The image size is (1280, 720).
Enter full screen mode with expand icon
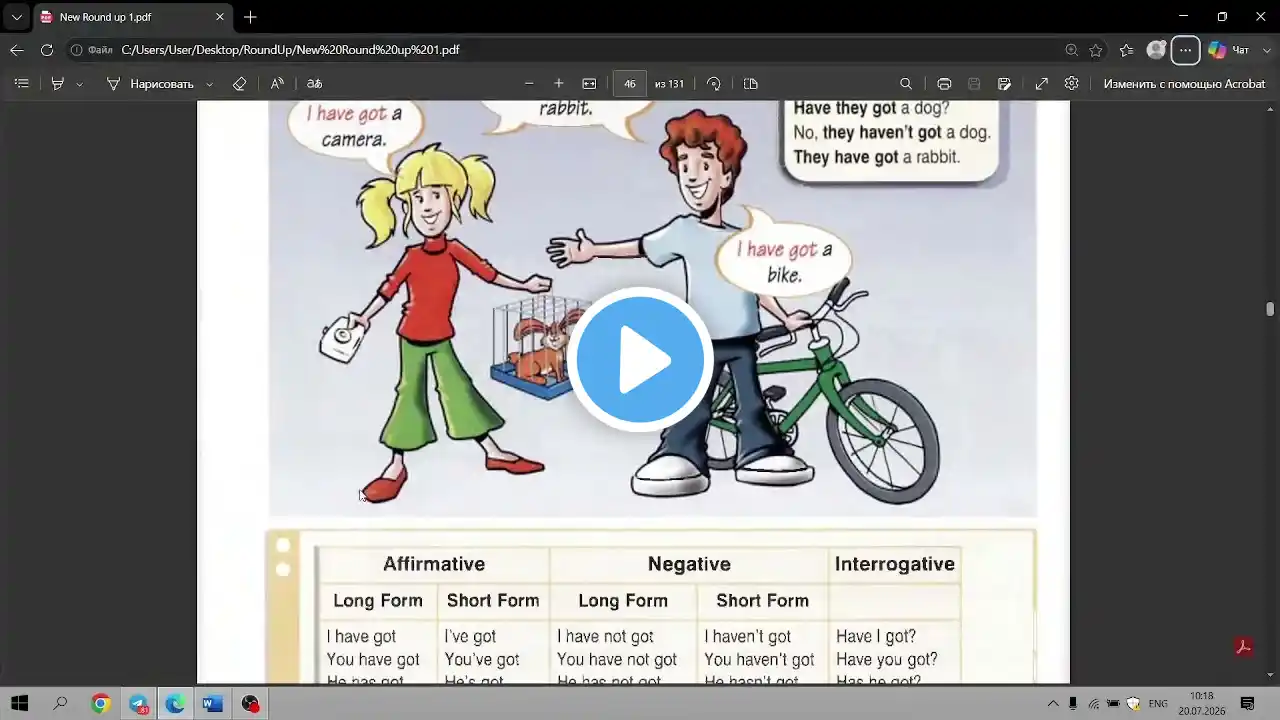click(1041, 84)
